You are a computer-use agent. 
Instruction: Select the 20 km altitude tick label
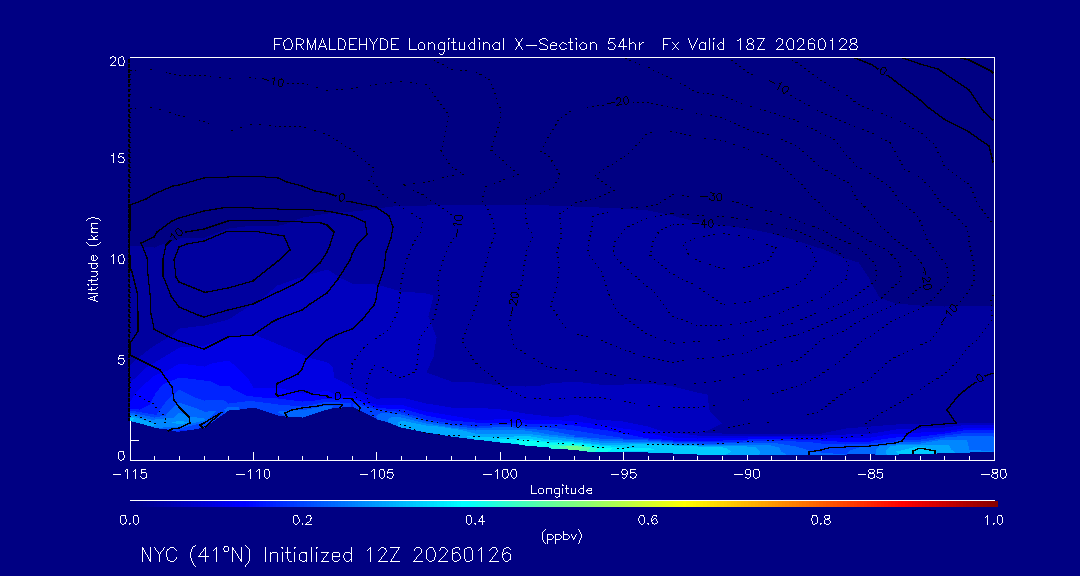coord(117,61)
